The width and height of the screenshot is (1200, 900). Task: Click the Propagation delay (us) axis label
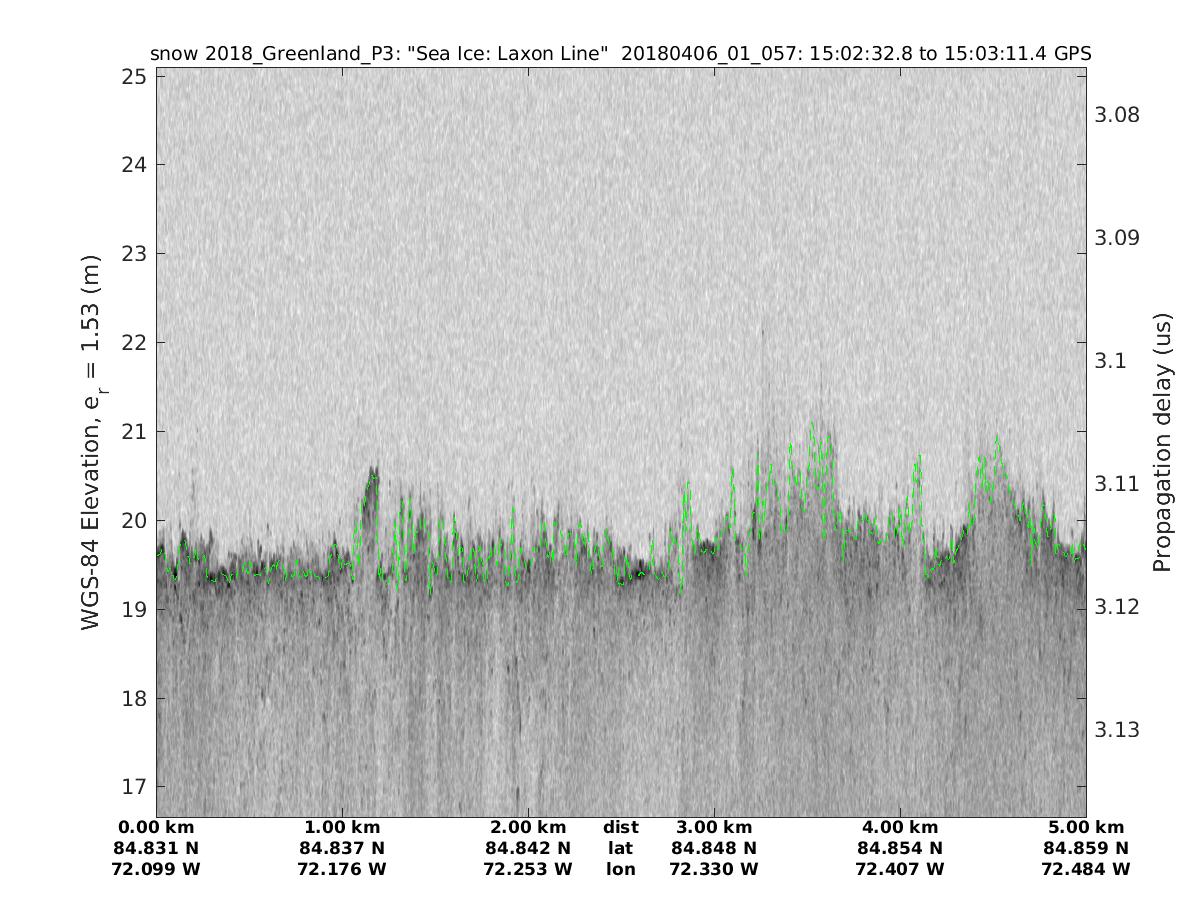coord(1161,442)
